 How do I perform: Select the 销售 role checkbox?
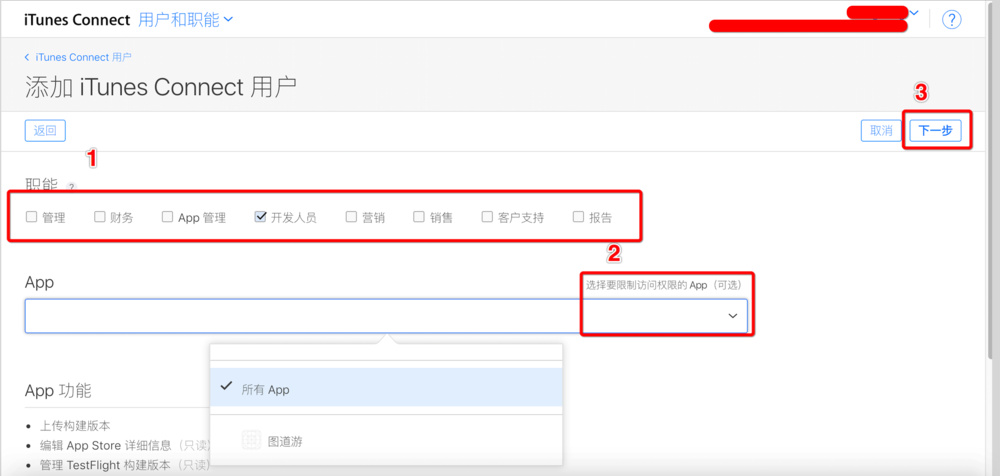(419, 217)
